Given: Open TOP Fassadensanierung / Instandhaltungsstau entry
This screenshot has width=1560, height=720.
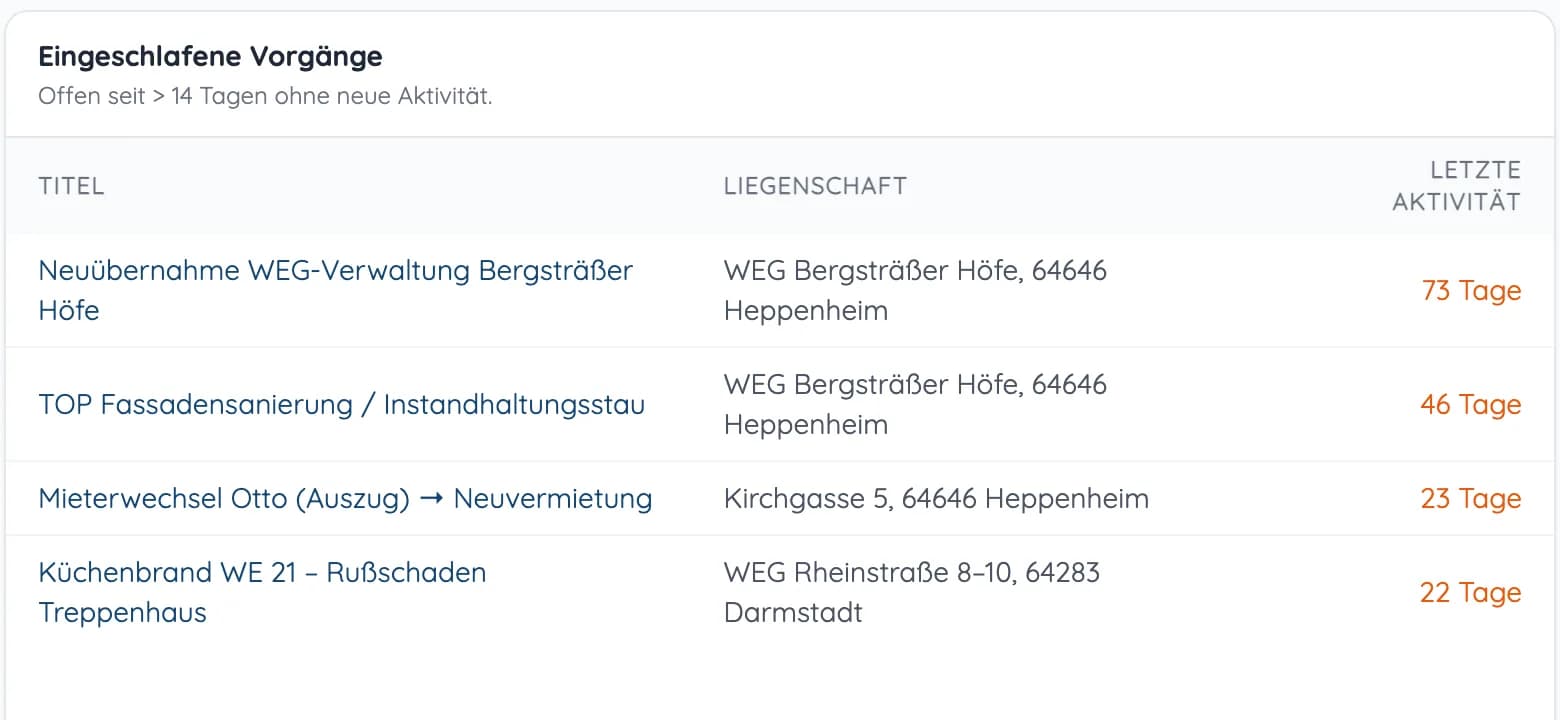Looking at the screenshot, I should tap(342, 404).
